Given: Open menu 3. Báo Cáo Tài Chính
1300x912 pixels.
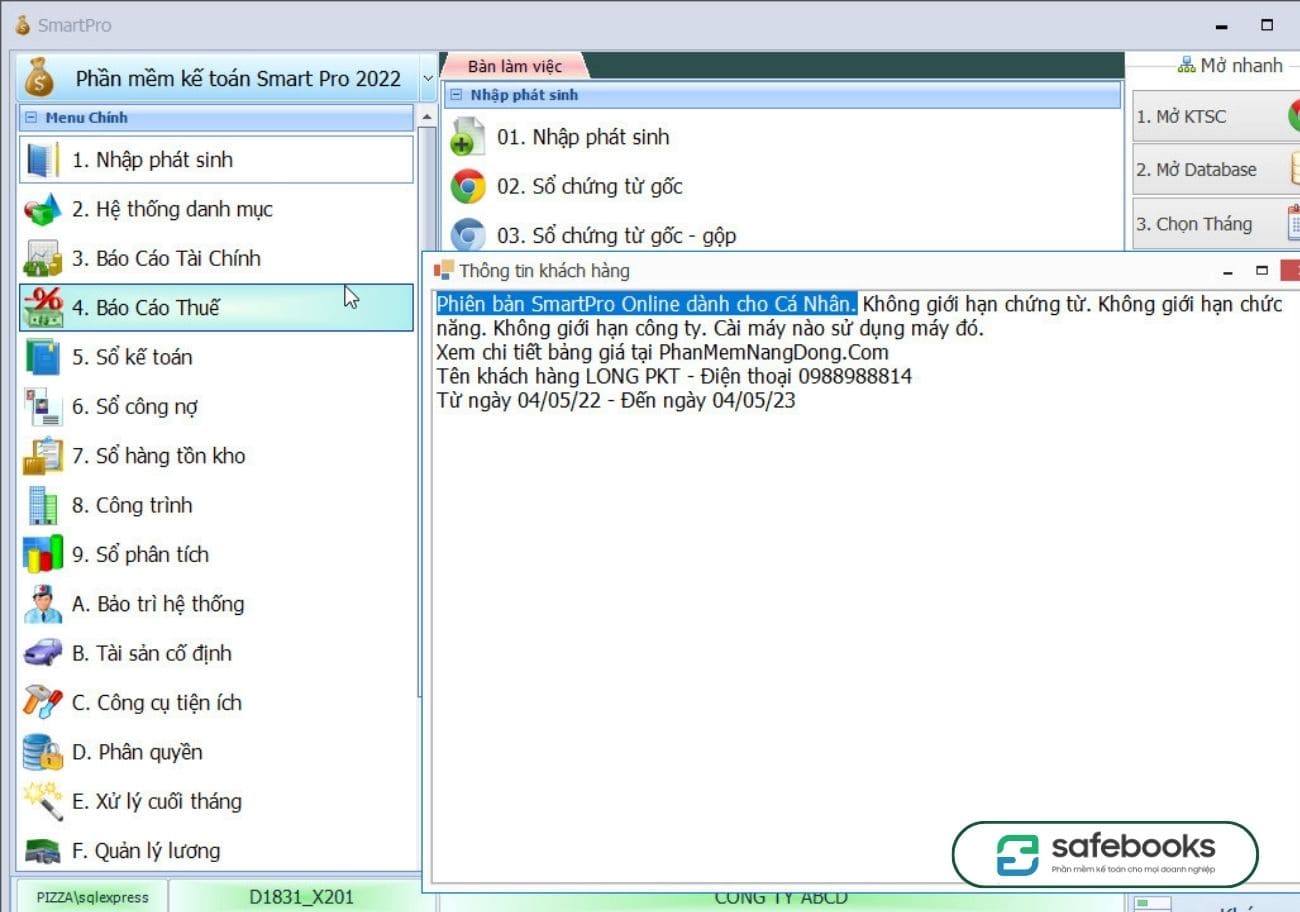Looking at the screenshot, I should (216, 258).
